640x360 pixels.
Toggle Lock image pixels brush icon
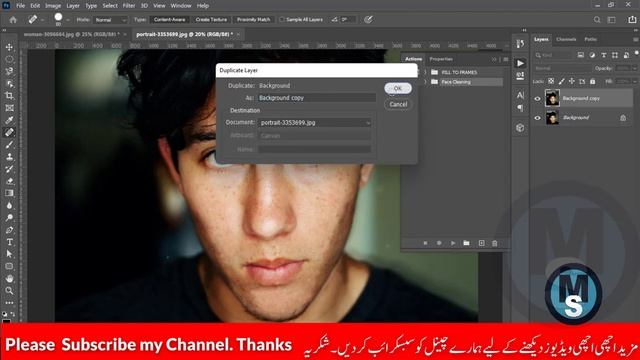click(x=562, y=81)
